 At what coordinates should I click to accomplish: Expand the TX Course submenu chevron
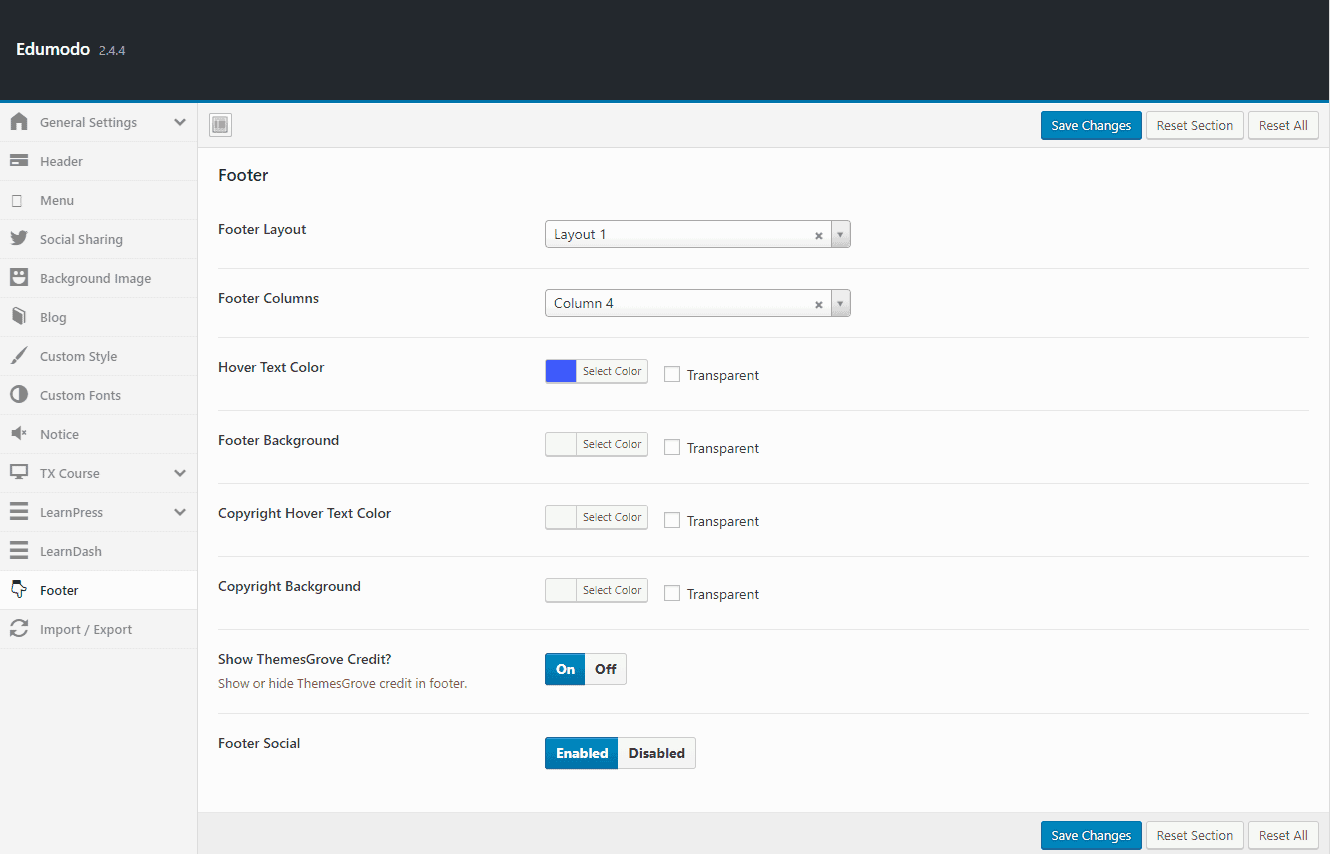[180, 473]
